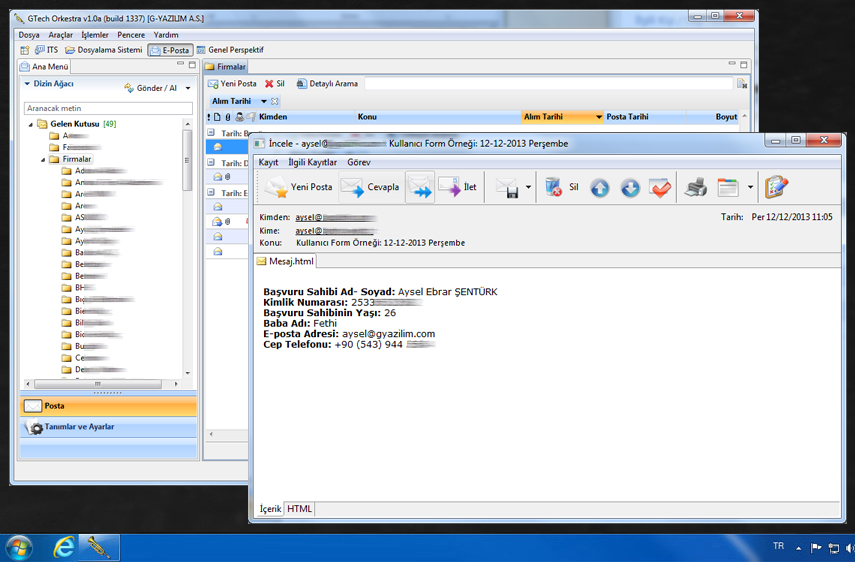Screen dimensions: 855x562
Task: Click the priority exclamation column header
Action: [x=209, y=117]
